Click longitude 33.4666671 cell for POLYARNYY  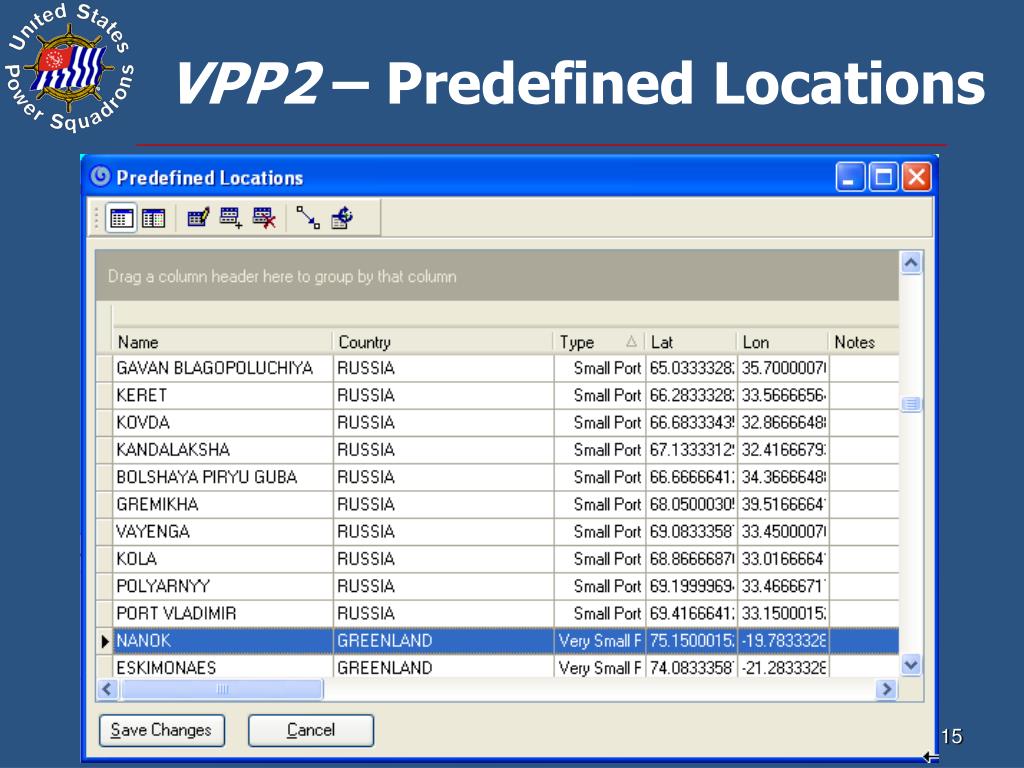[x=784, y=586]
